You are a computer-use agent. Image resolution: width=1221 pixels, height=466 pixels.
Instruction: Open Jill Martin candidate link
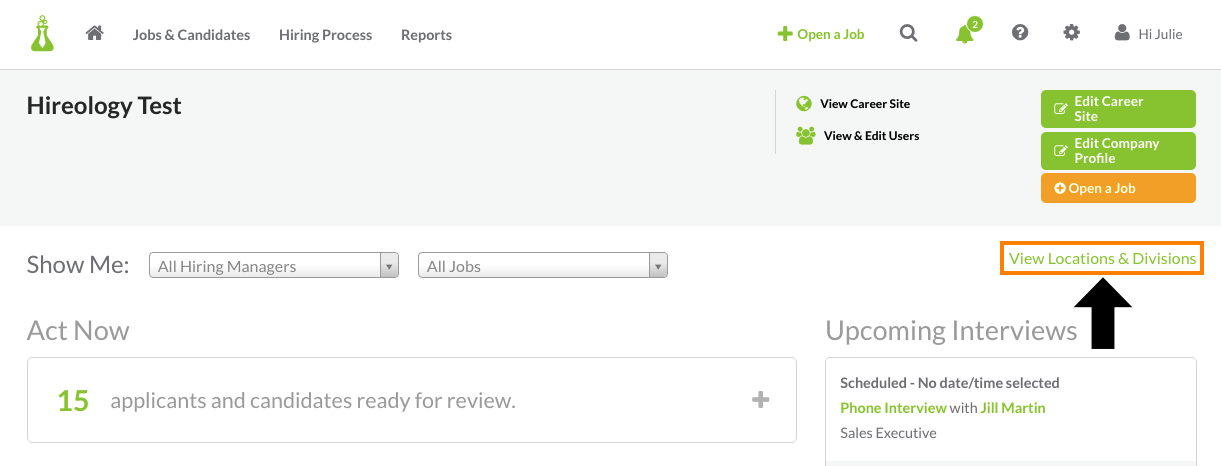pos(1013,408)
